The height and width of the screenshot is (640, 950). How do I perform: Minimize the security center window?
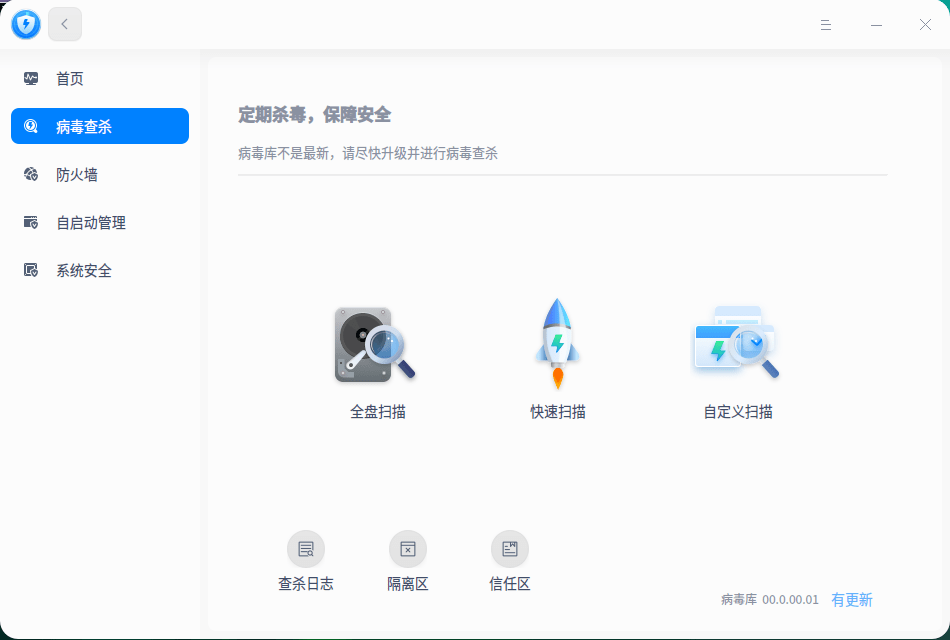click(874, 24)
